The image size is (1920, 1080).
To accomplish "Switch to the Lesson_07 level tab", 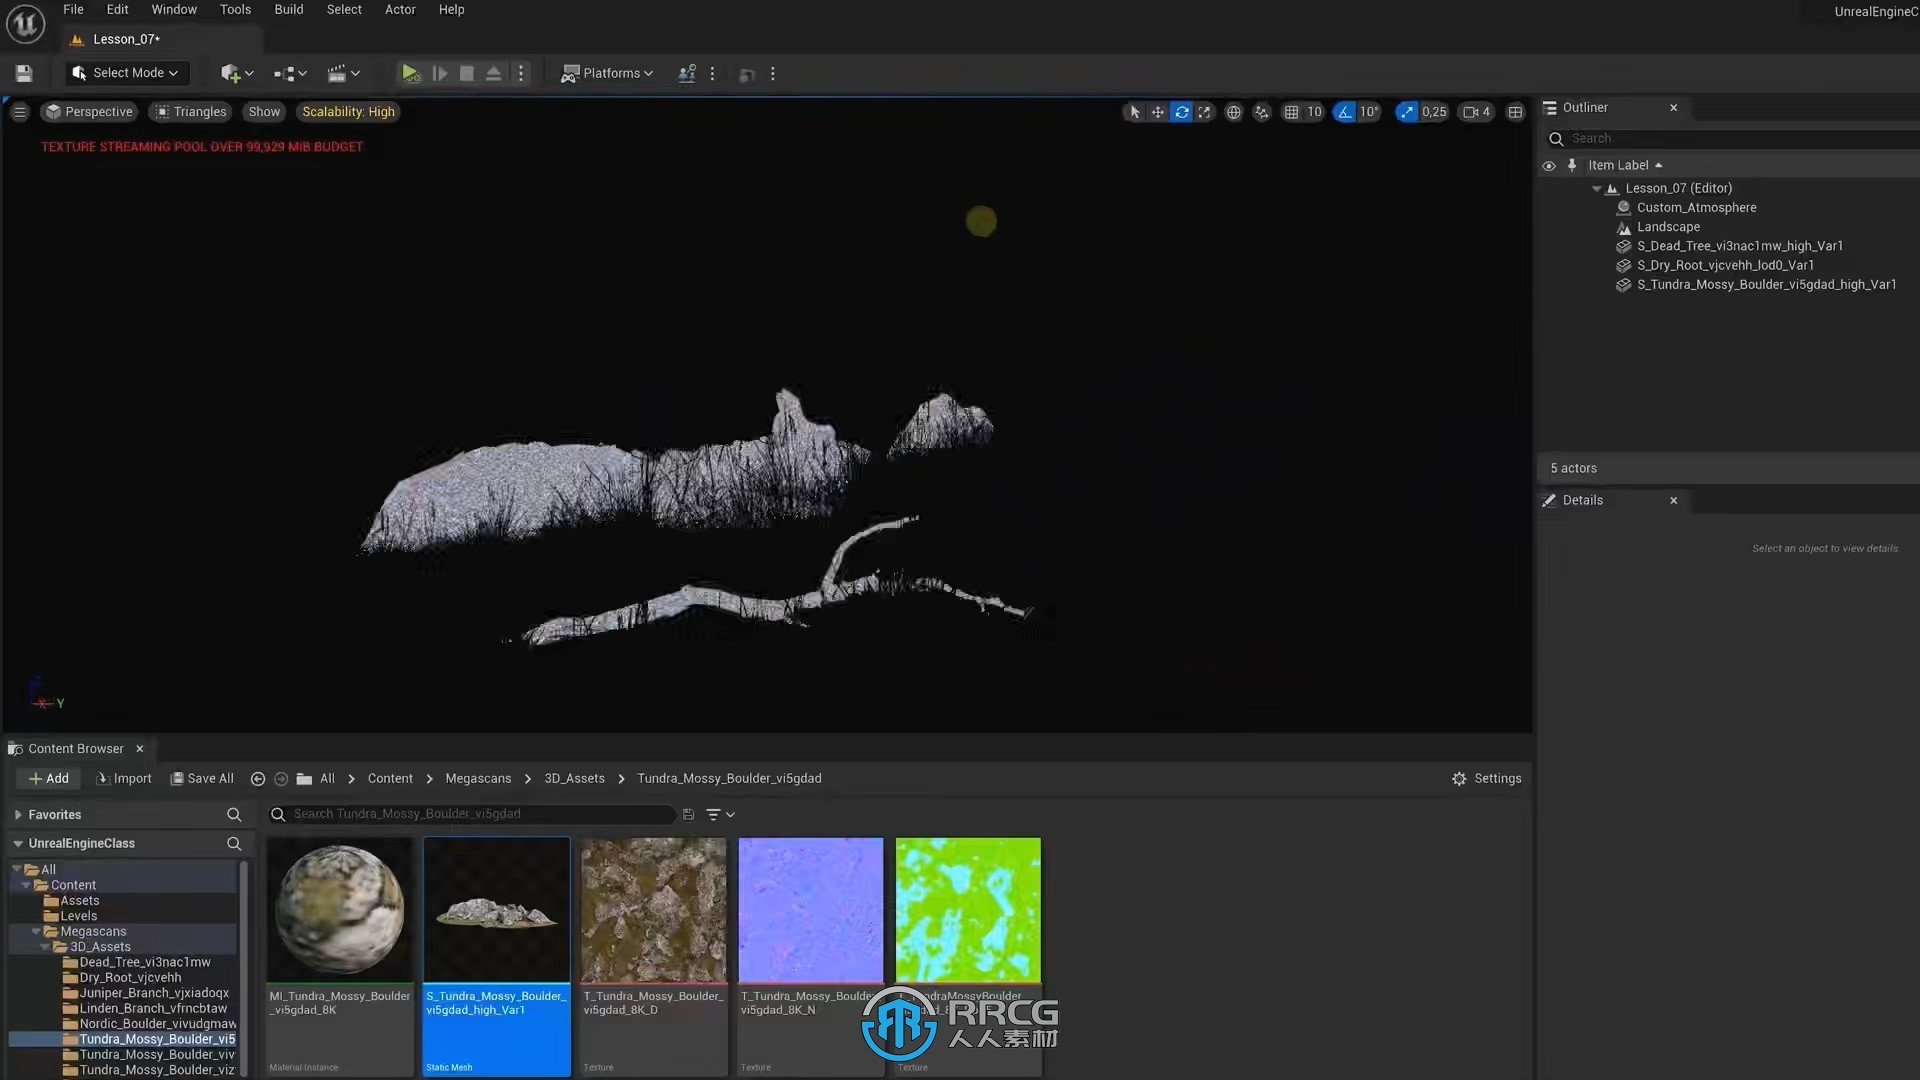I will (x=126, y=39).
